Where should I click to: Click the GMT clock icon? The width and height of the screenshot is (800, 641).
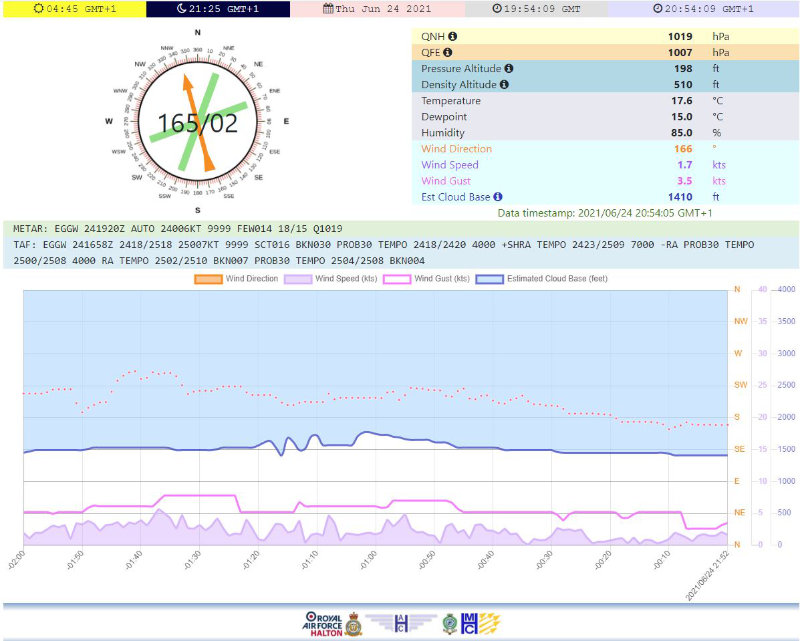point(497,9)
